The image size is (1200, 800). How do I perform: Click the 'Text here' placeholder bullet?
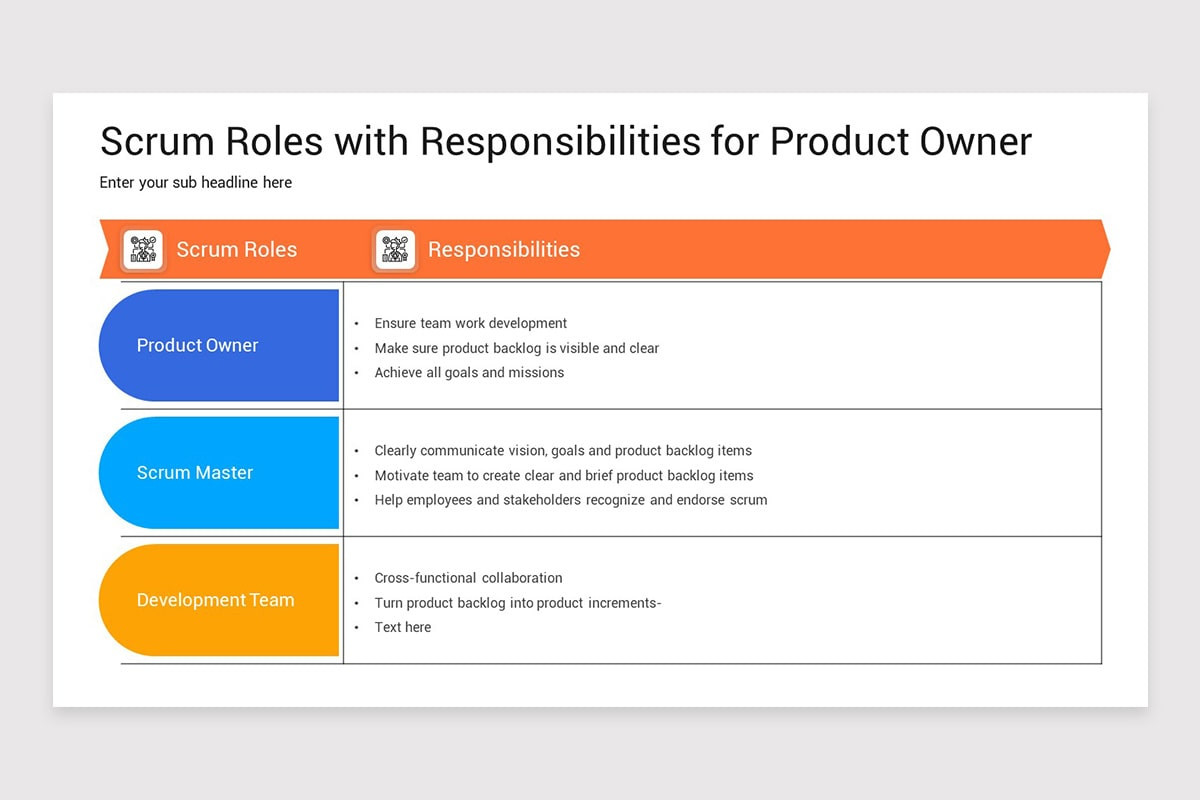(x=402, y=627)
